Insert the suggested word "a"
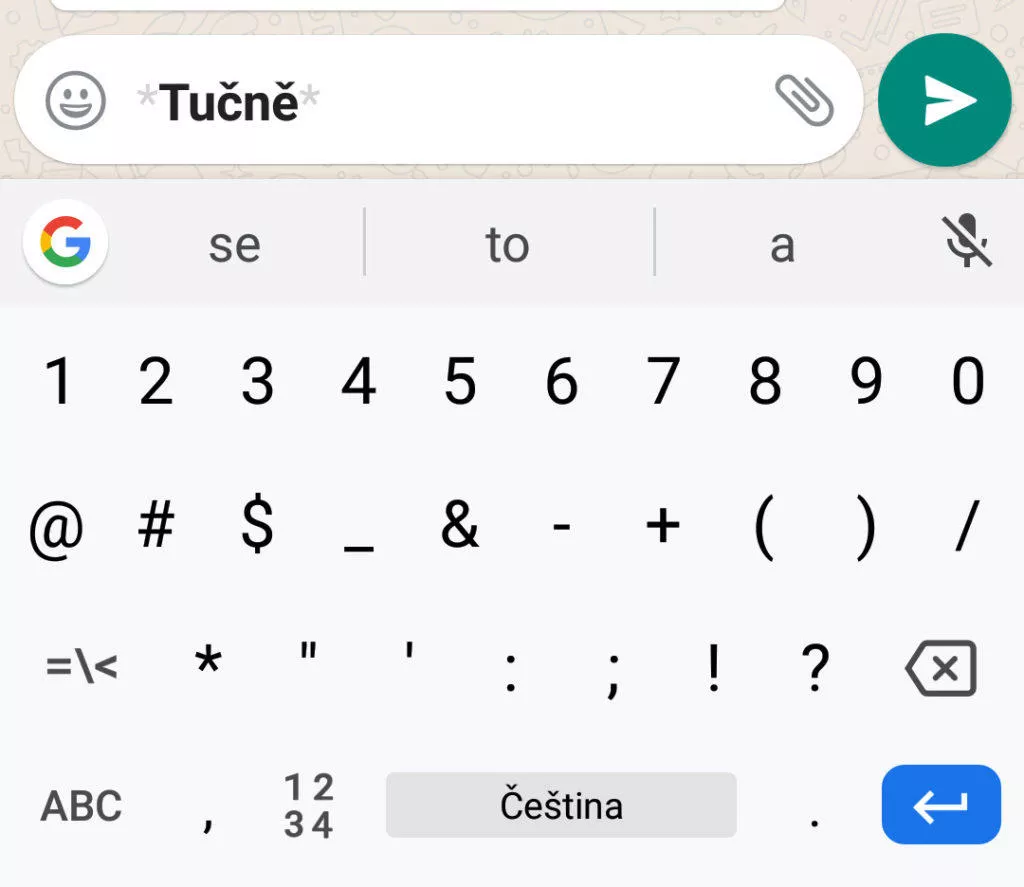 [782, 245]
